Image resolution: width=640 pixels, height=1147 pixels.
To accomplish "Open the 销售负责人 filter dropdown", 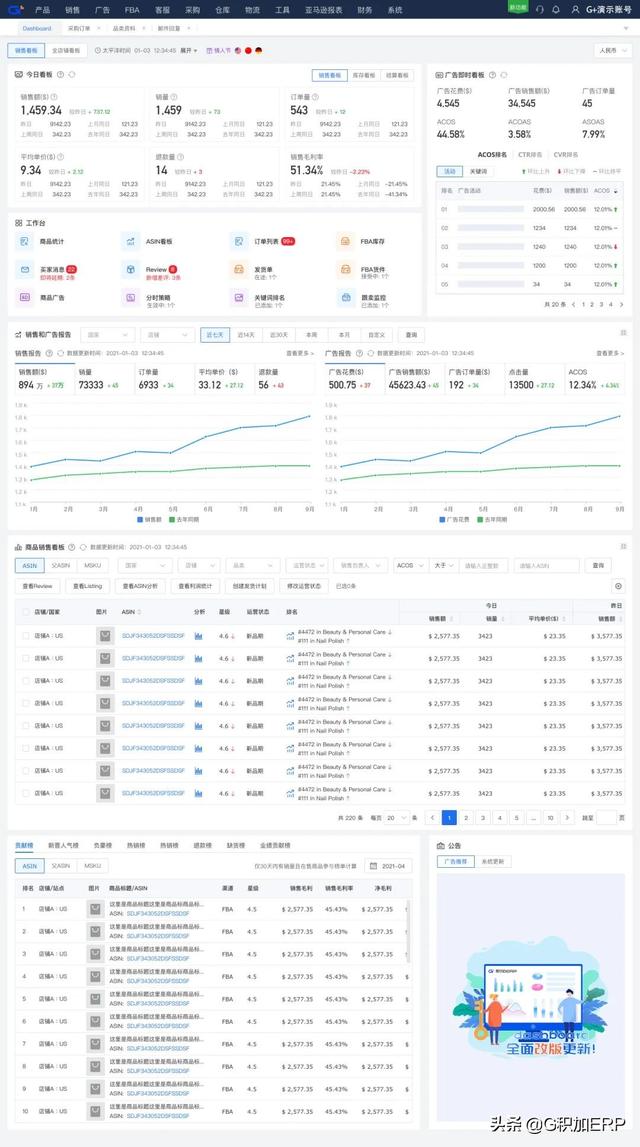I will (361, 565).
